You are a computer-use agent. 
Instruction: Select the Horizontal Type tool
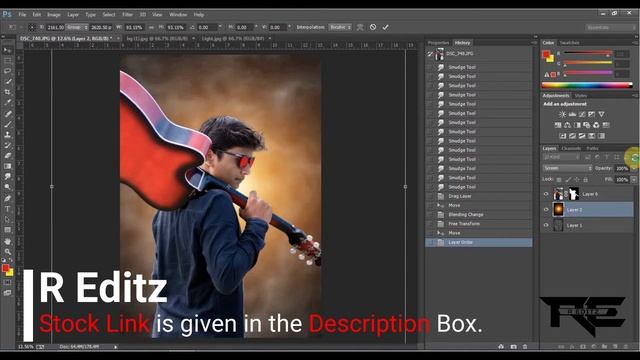[7, 209]
